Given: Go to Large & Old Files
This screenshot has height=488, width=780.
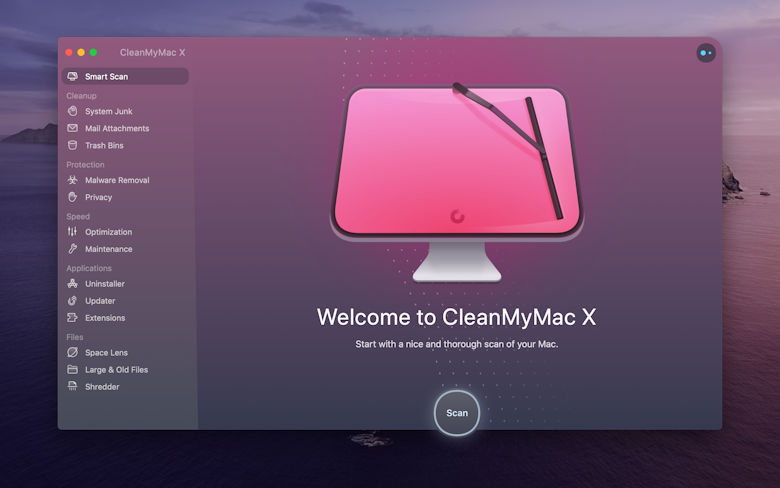Looking at the screenshot, I should [116, 370].
